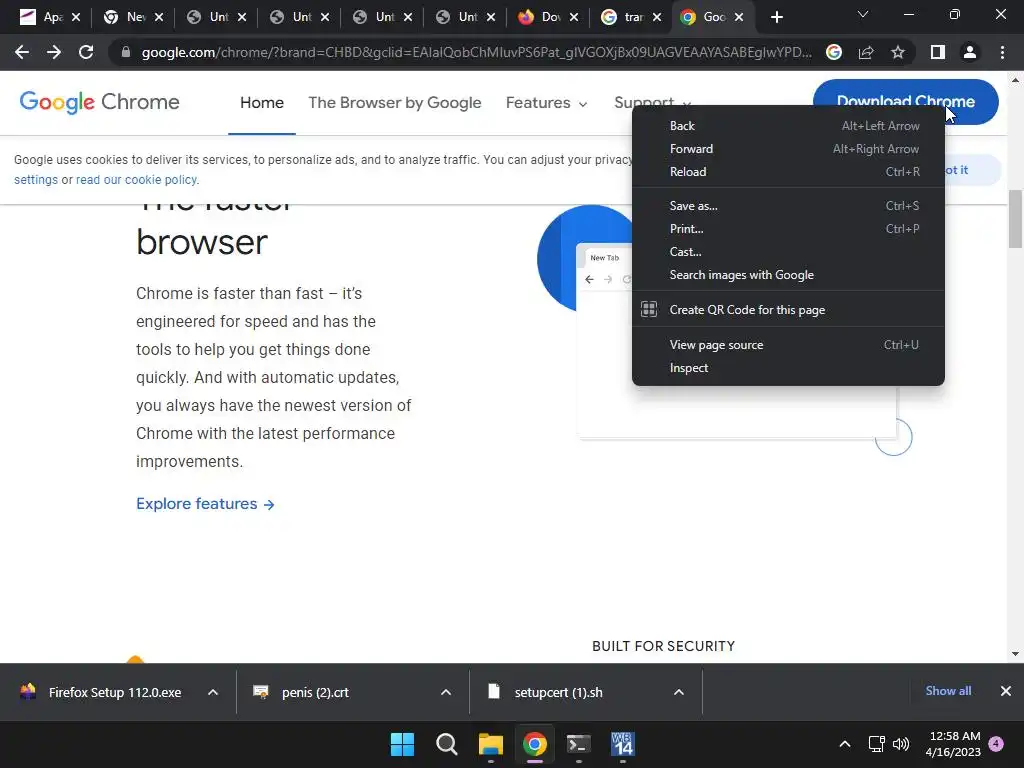Image resolution: width=1024 pixels, height=768 pixels.
Task: Open the terminal taskbar icon
Action: [579, 744]
